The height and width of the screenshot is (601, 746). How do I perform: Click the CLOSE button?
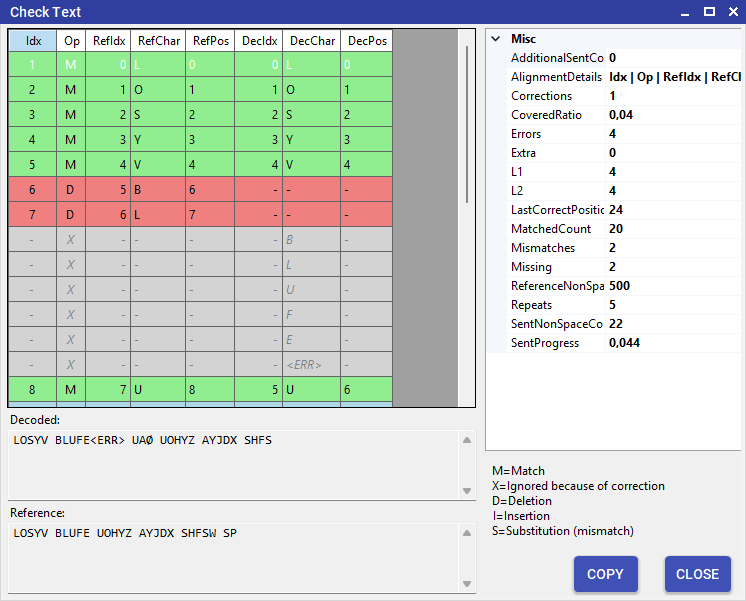[697, 574]
